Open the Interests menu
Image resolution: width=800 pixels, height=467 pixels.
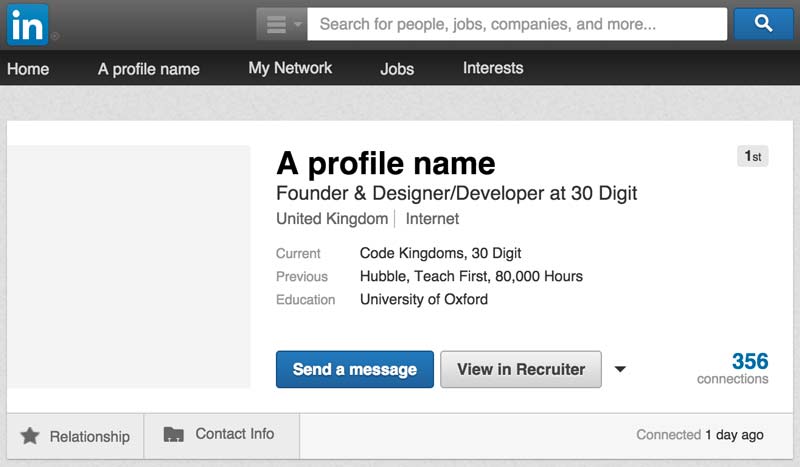click(x=493, y=68)
